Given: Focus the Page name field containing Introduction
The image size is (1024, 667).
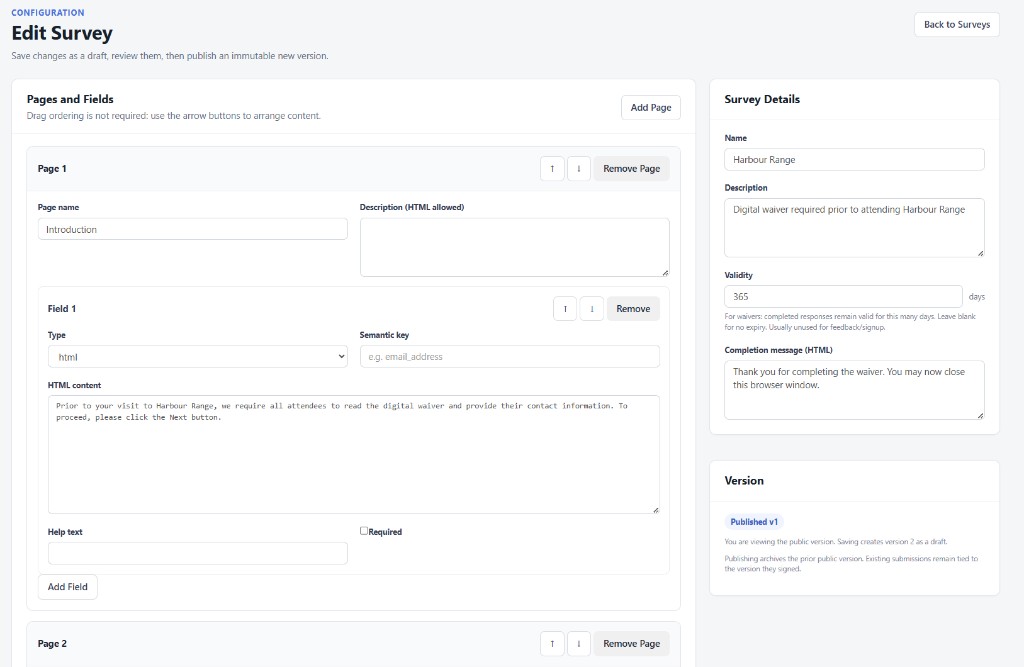Looking at the screenshot, I should click(x=193, y=229).
